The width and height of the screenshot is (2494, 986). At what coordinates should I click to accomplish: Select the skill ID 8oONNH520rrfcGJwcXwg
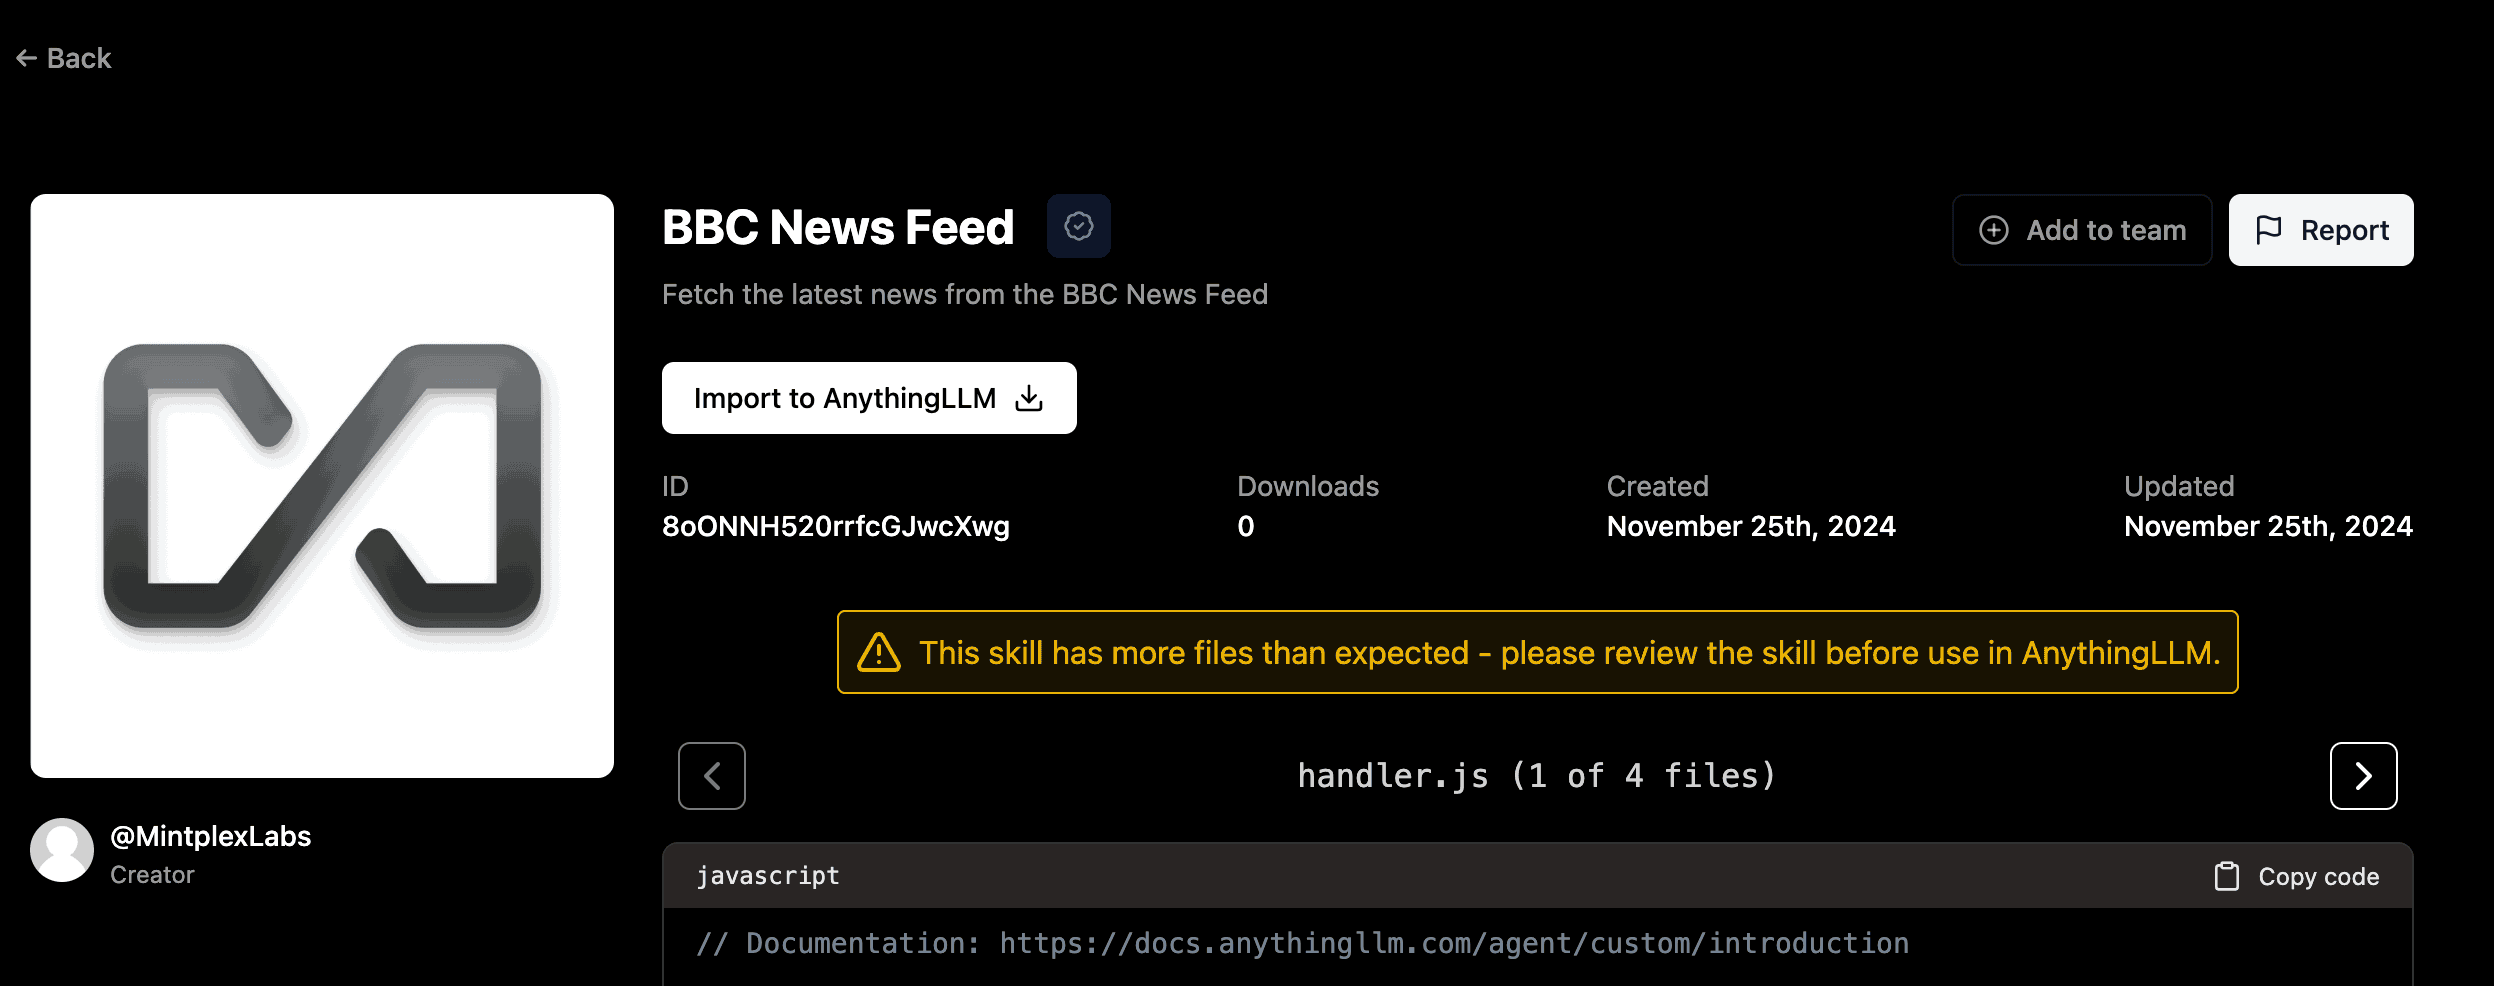coord(836,526)
